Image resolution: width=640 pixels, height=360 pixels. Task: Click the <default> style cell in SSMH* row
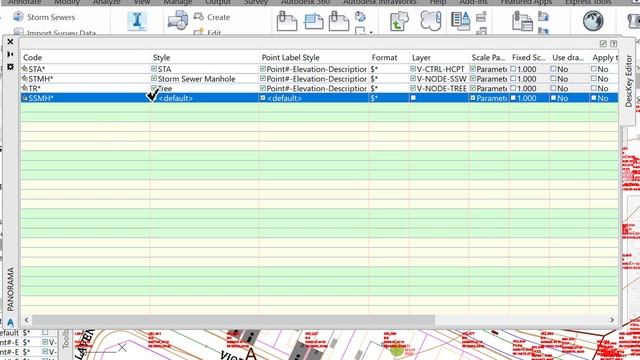[x=204, y=98]
